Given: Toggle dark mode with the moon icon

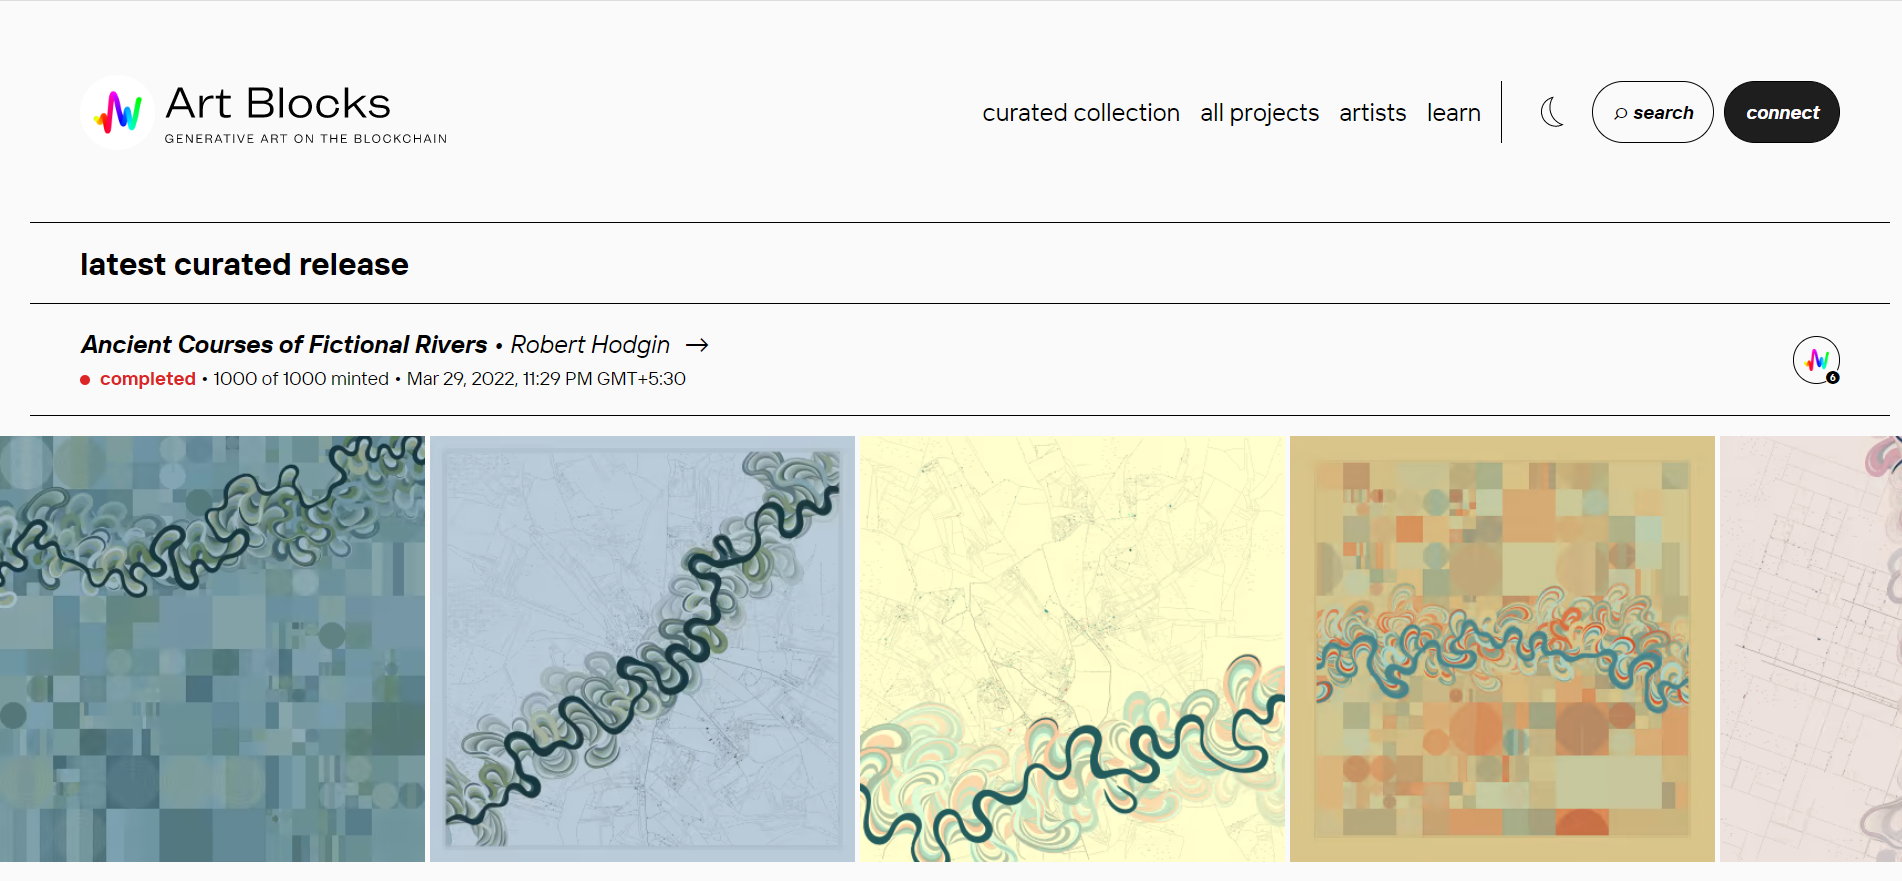Looking at the screenshot, I should coord(1552,112).
